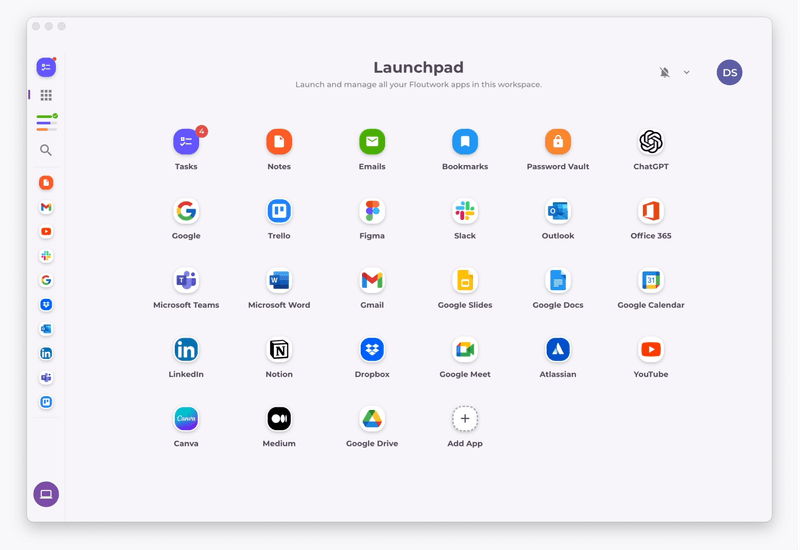Launch the Canva app
The image size is (800, 550).
[x=186, y=419]
